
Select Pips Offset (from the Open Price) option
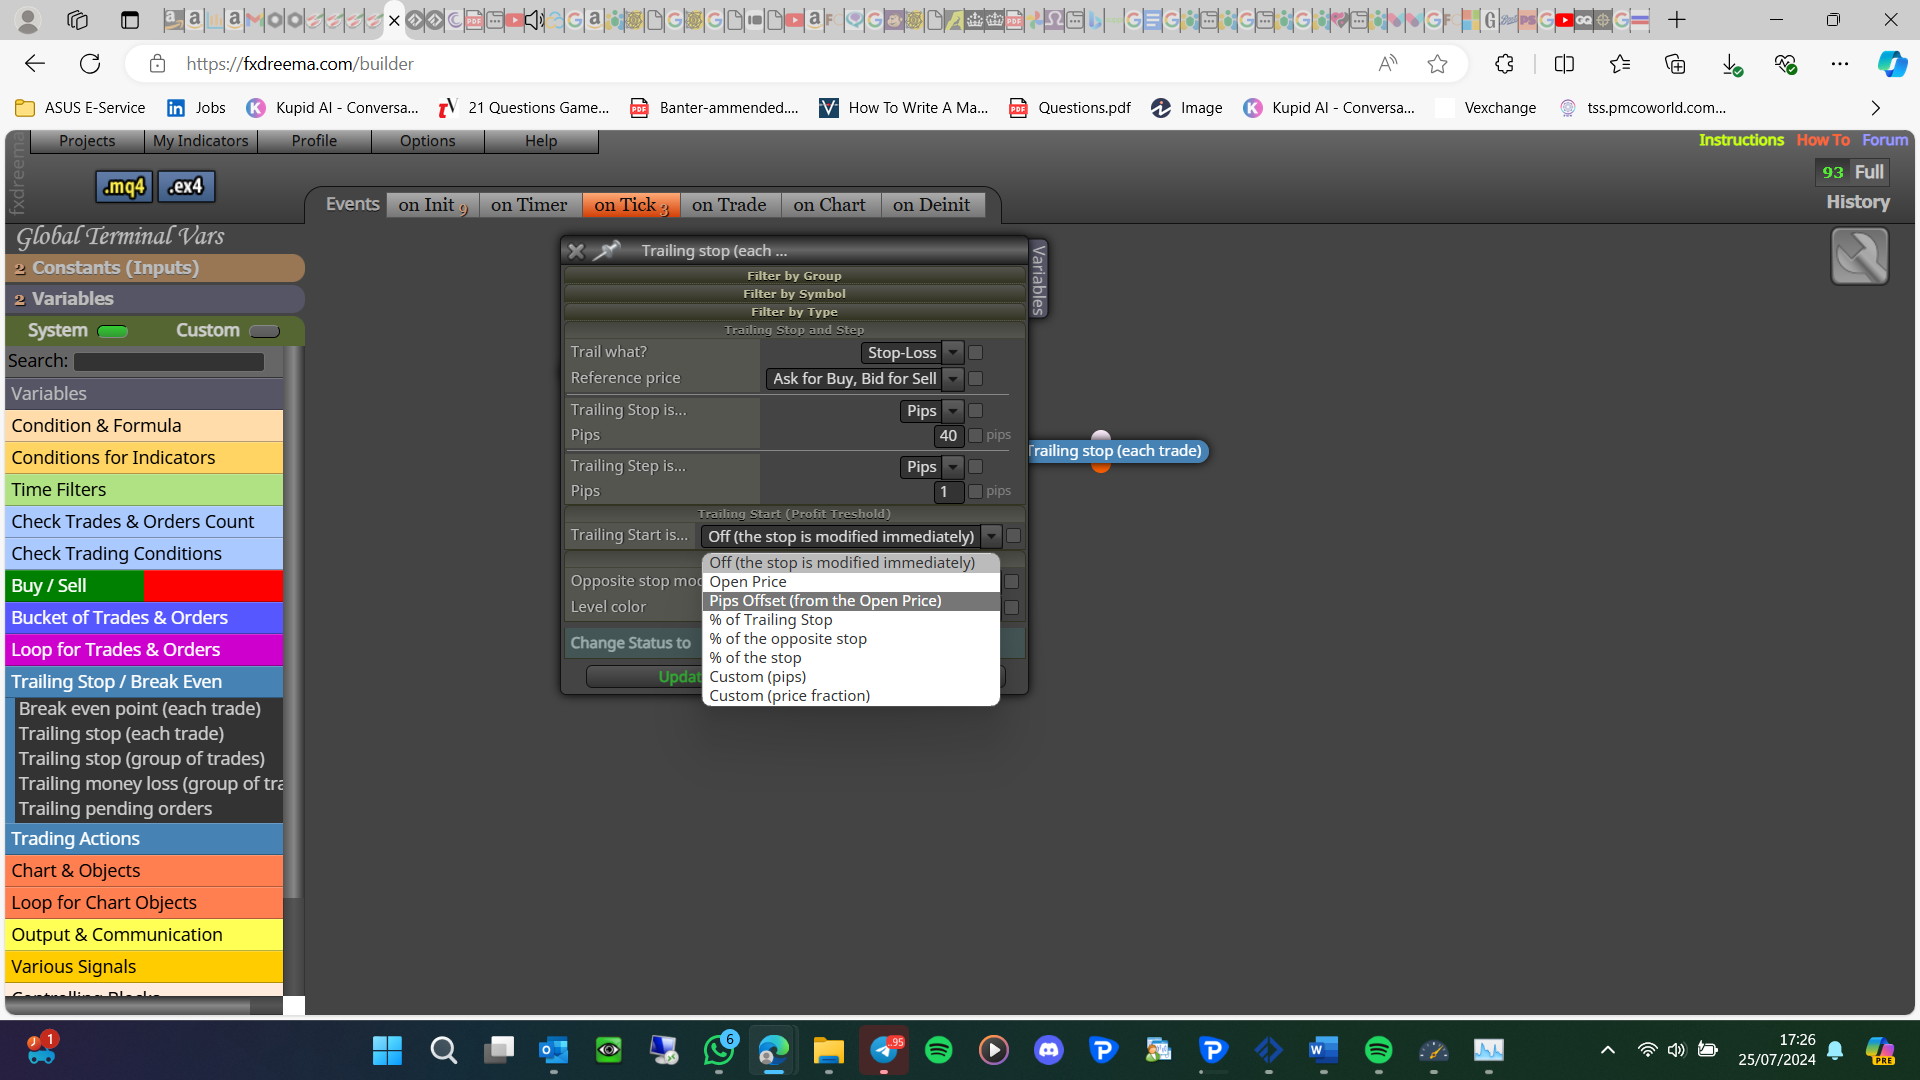[x=851, y=601]
